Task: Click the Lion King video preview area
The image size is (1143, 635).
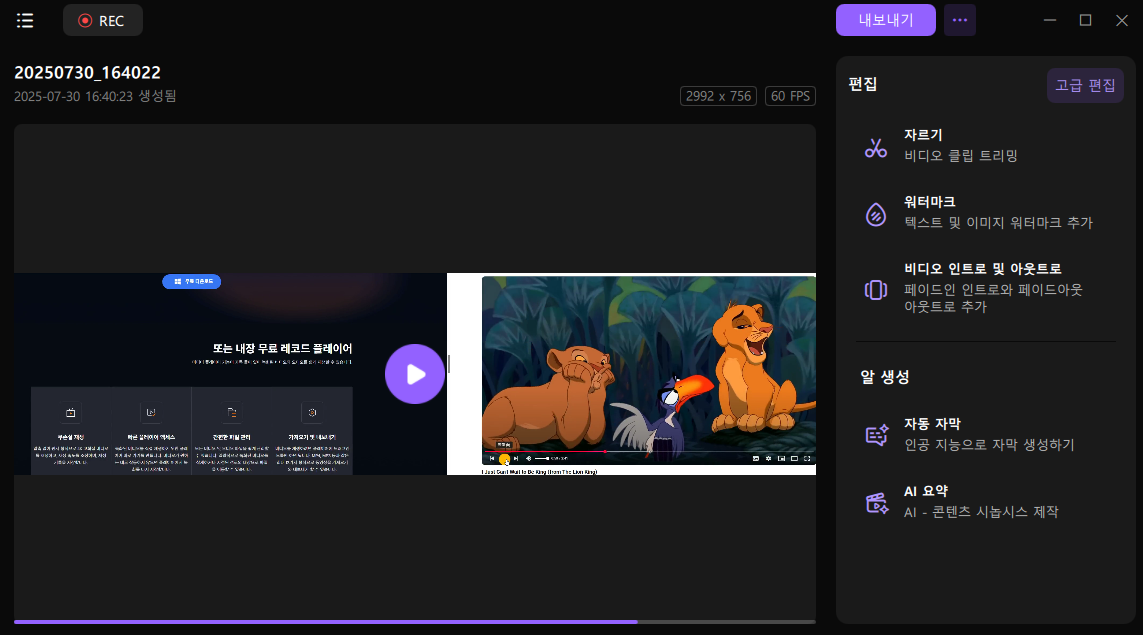Action: [648, 370]
